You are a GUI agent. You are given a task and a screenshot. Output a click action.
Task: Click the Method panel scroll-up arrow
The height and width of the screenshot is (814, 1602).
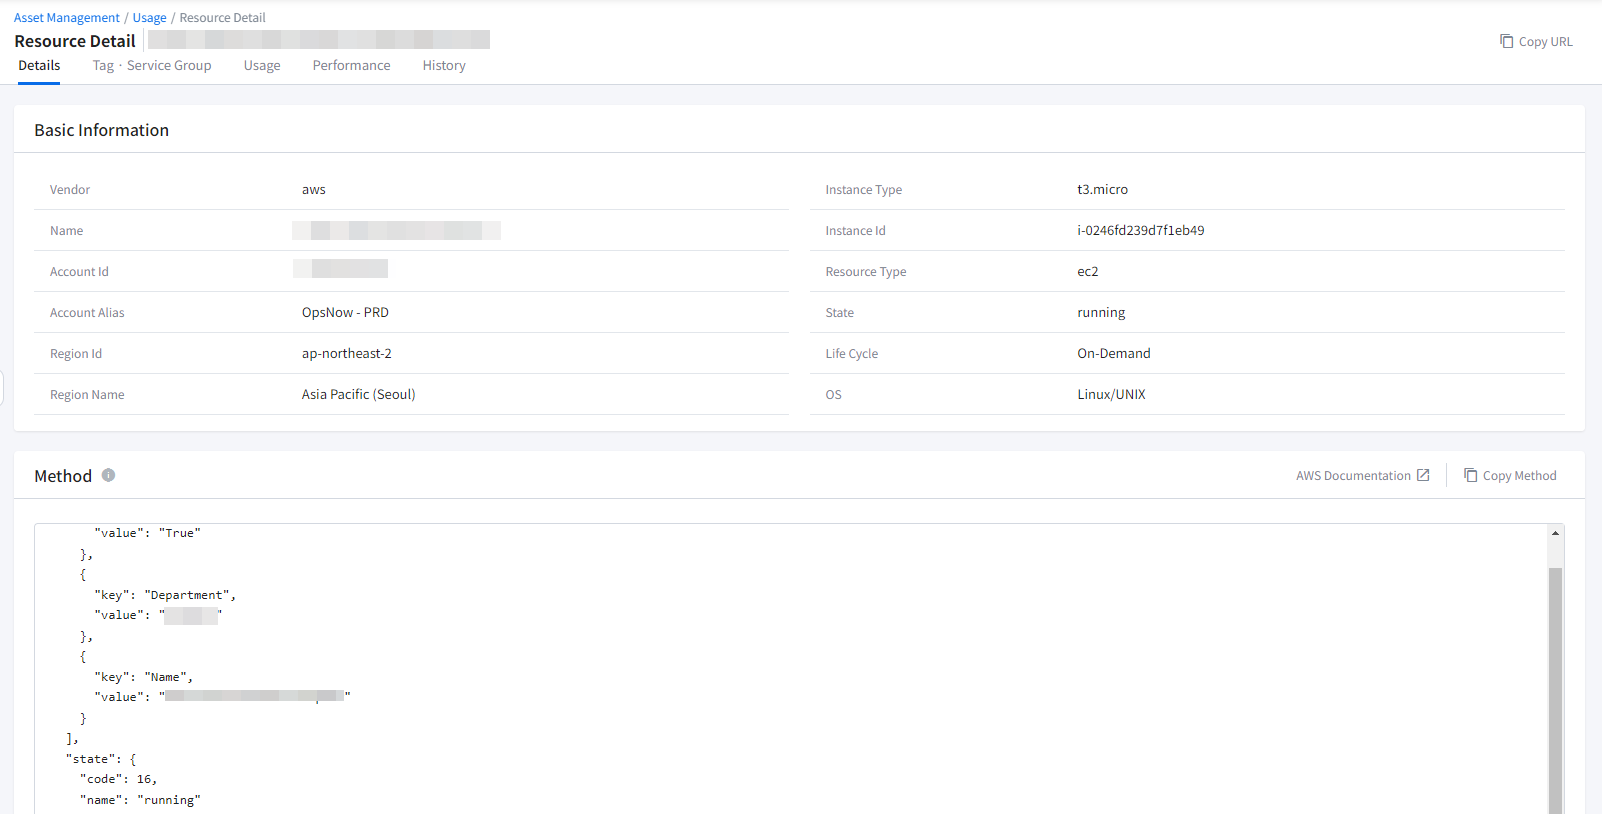[1555, 533]
